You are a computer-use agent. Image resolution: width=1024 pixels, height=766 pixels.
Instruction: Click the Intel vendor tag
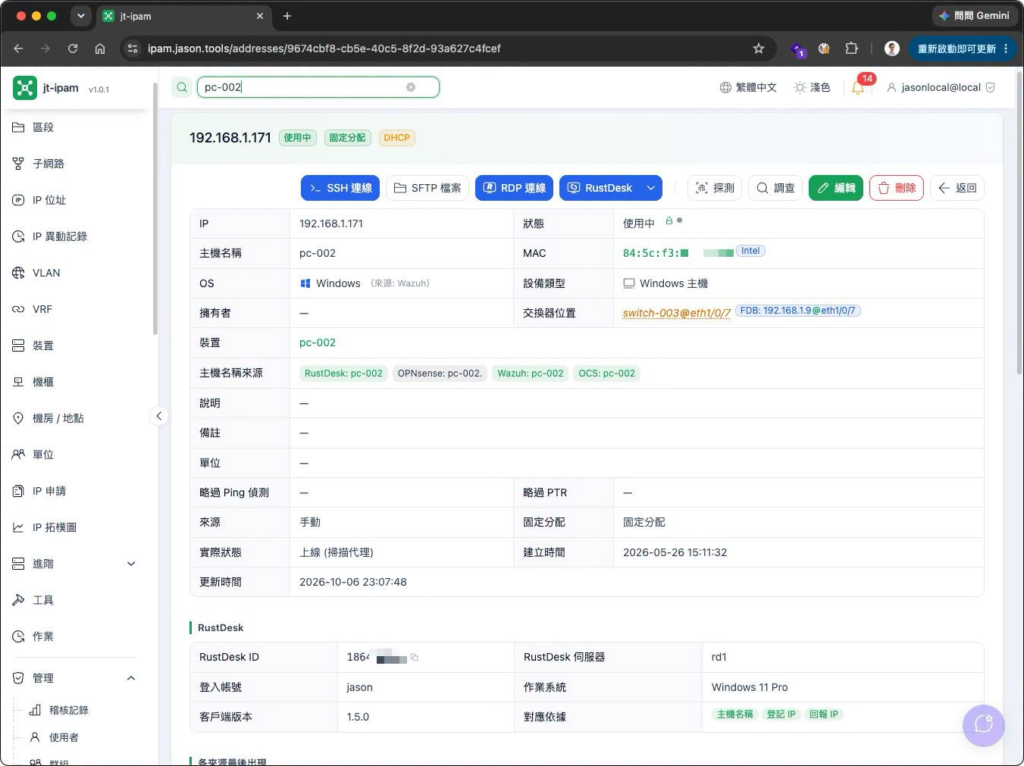pos(750,250)
